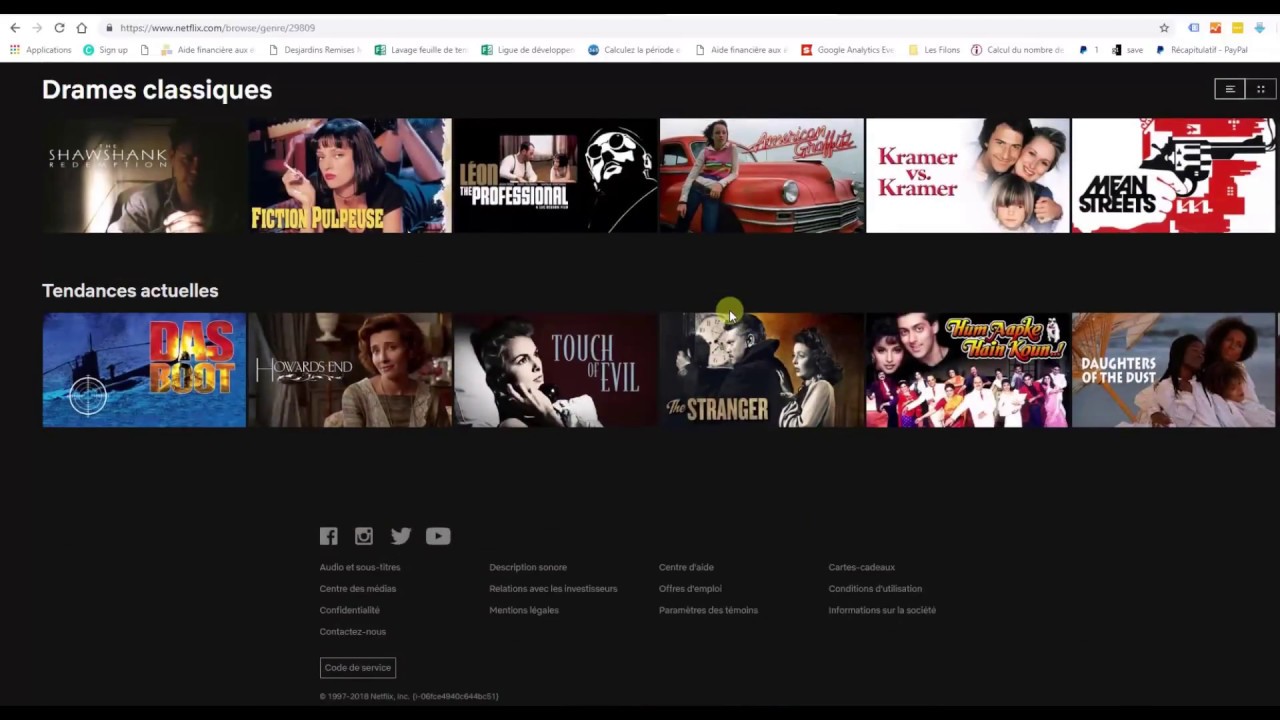Open the Récapitulatif - PayPal bookmark
The height and width of the screenshot is (720, 1280).
point(1202,50)
